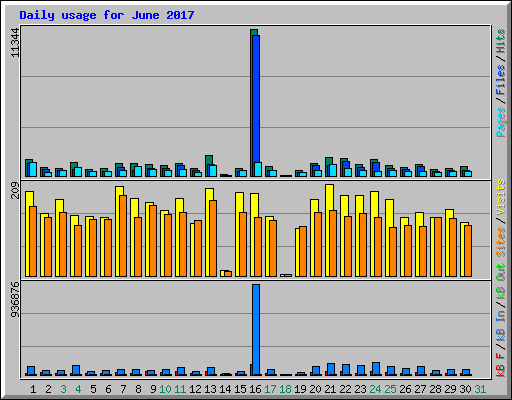Click green day label 24
Viewport: 512px width, 400px height.
375,389
